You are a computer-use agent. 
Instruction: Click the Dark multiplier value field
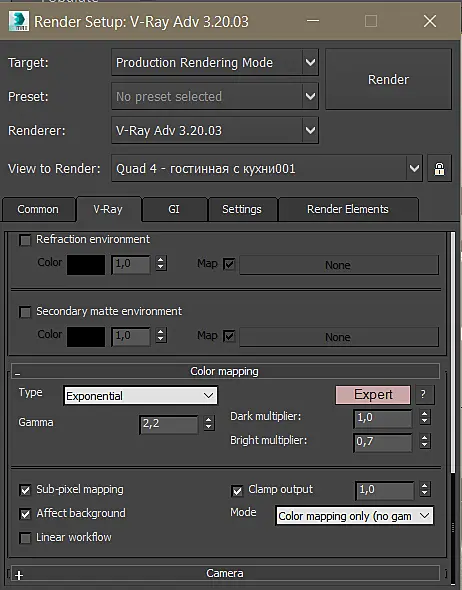383,418
